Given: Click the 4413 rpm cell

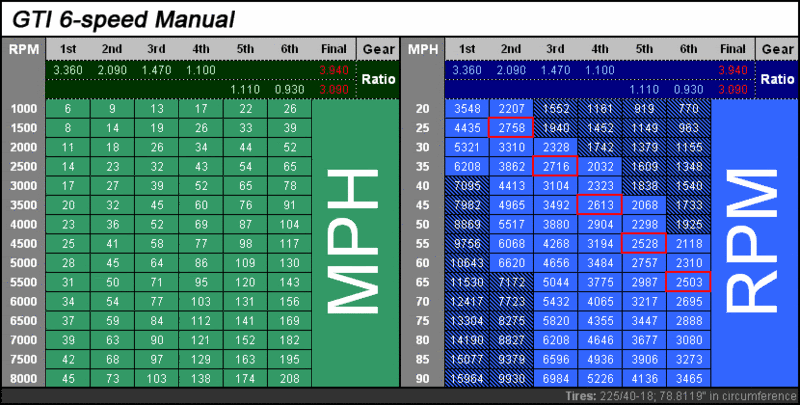Looking at the screenshot, I should [511, 186].
